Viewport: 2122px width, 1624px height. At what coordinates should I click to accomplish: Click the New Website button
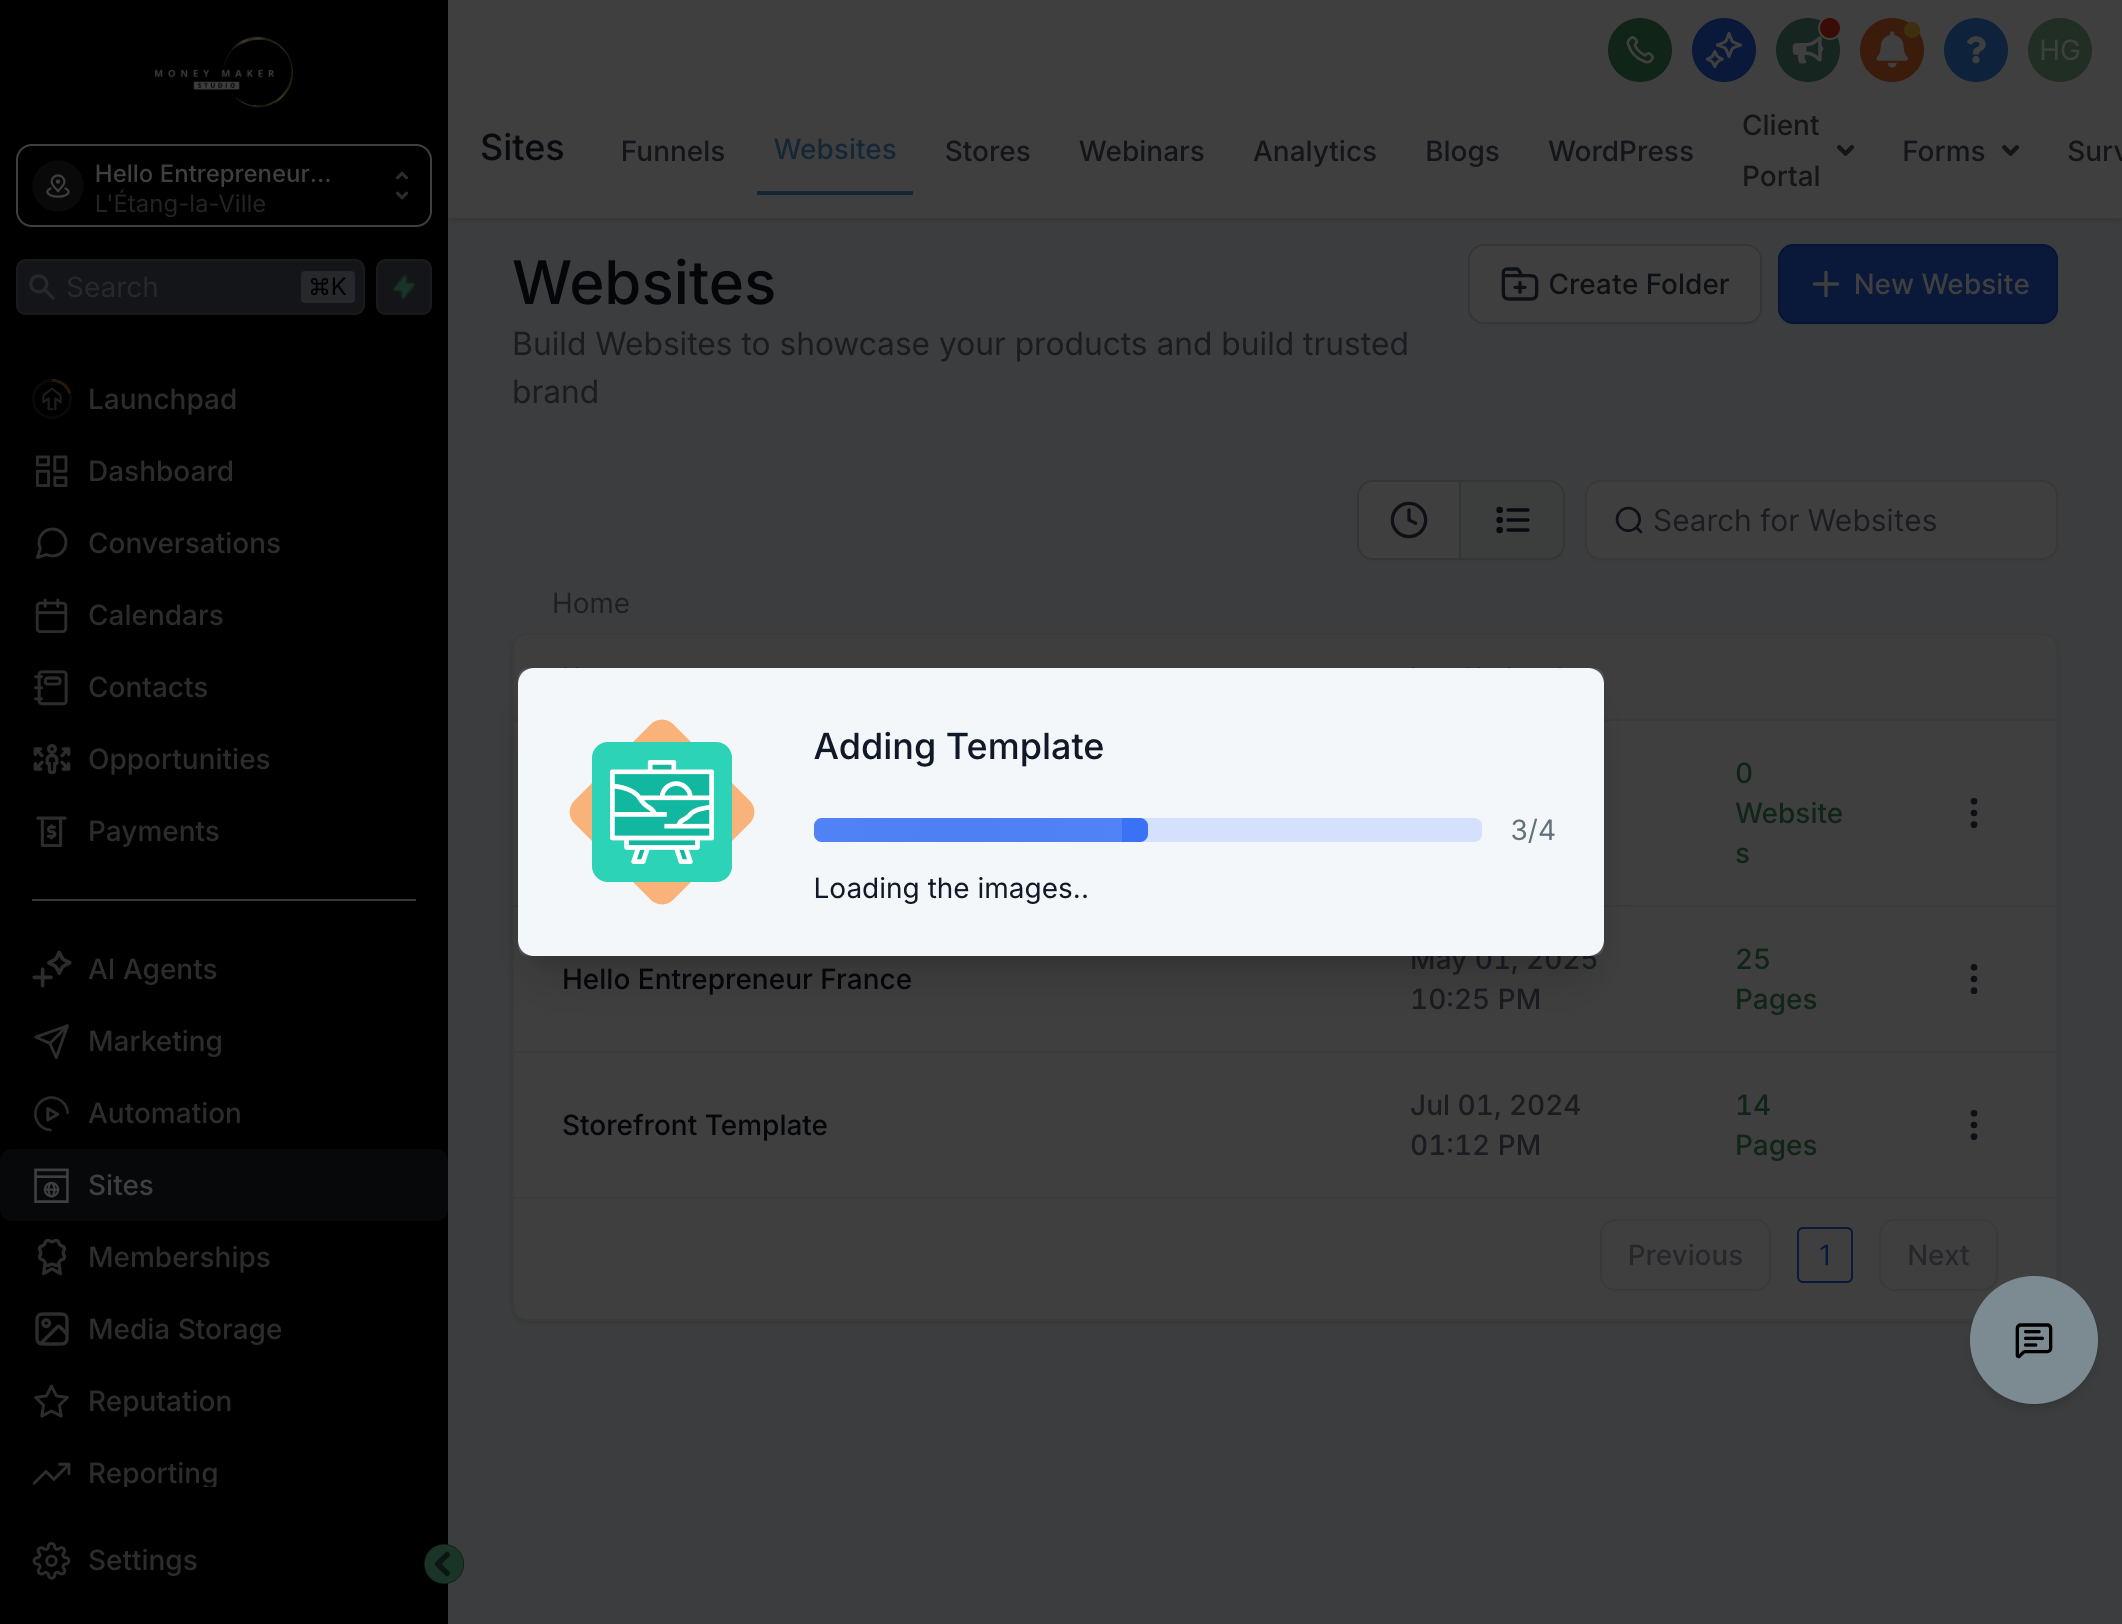(1917, 284)
